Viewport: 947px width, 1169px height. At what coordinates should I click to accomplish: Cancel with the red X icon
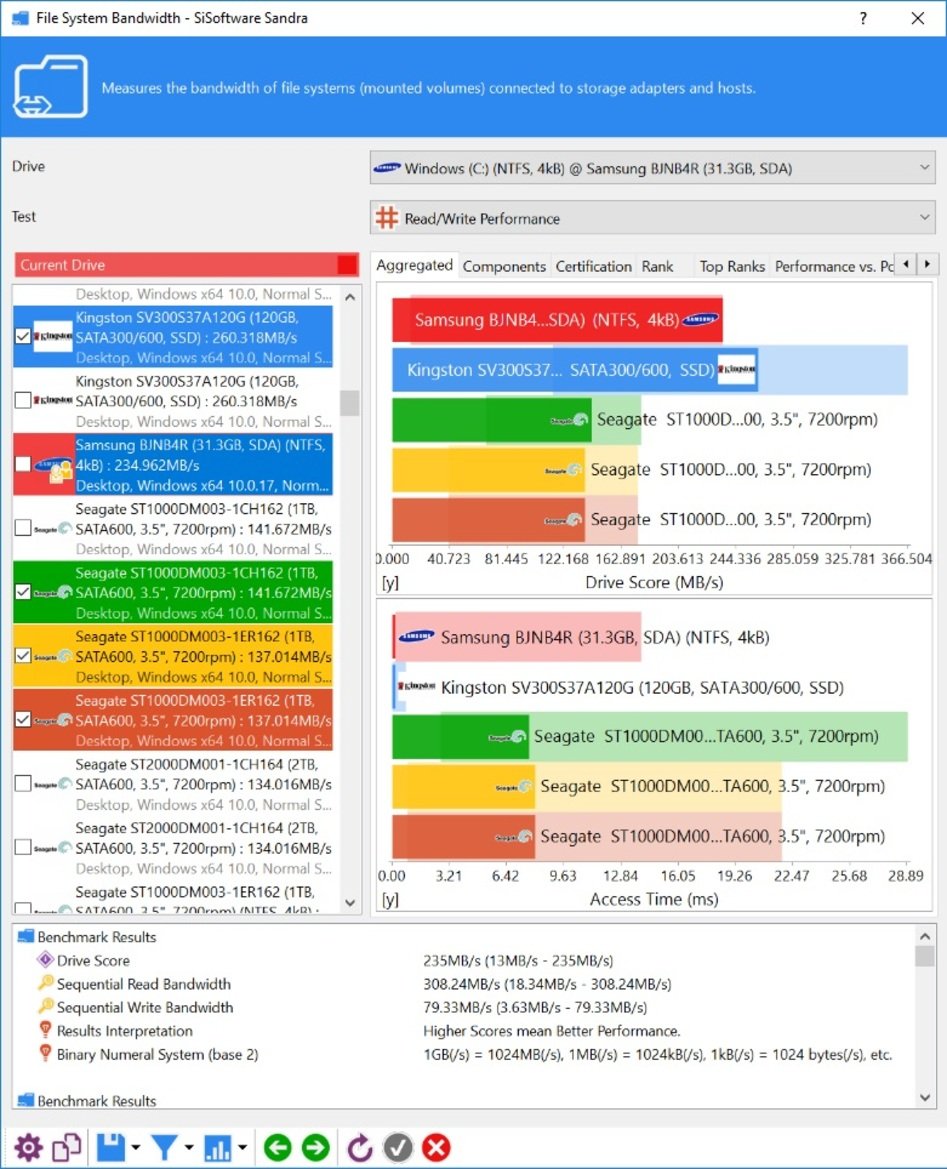436,1147
